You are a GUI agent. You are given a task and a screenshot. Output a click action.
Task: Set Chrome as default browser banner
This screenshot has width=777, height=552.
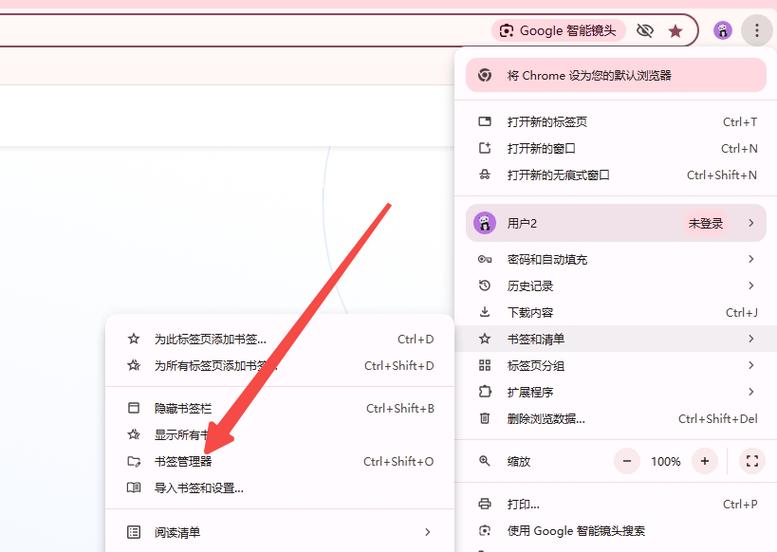pos(616,75)
